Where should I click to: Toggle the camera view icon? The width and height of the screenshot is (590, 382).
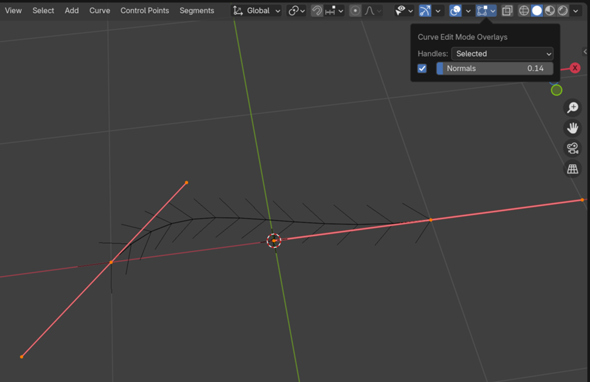click(x=572, y=148)
